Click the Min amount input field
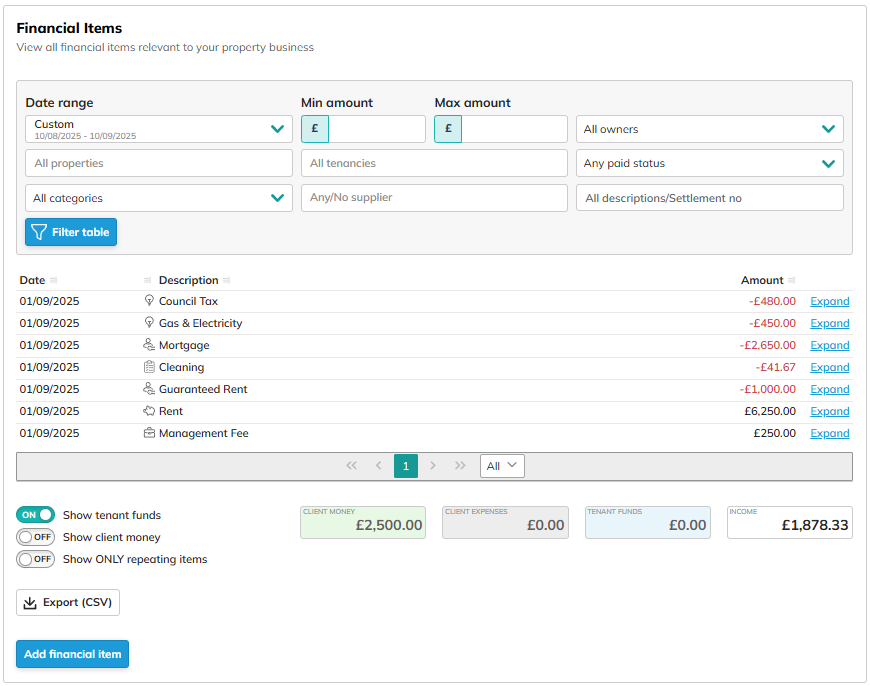This screenshot has width=870, height=686. click(376, 129)
